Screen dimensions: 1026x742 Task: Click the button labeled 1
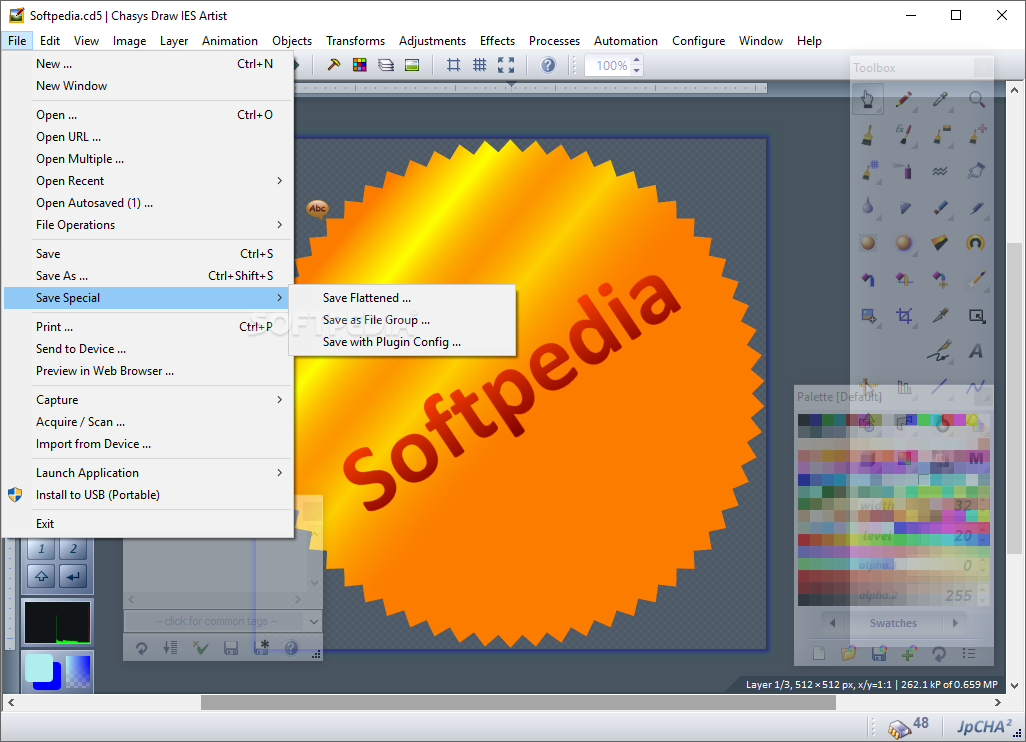click(x=41, y=548)
